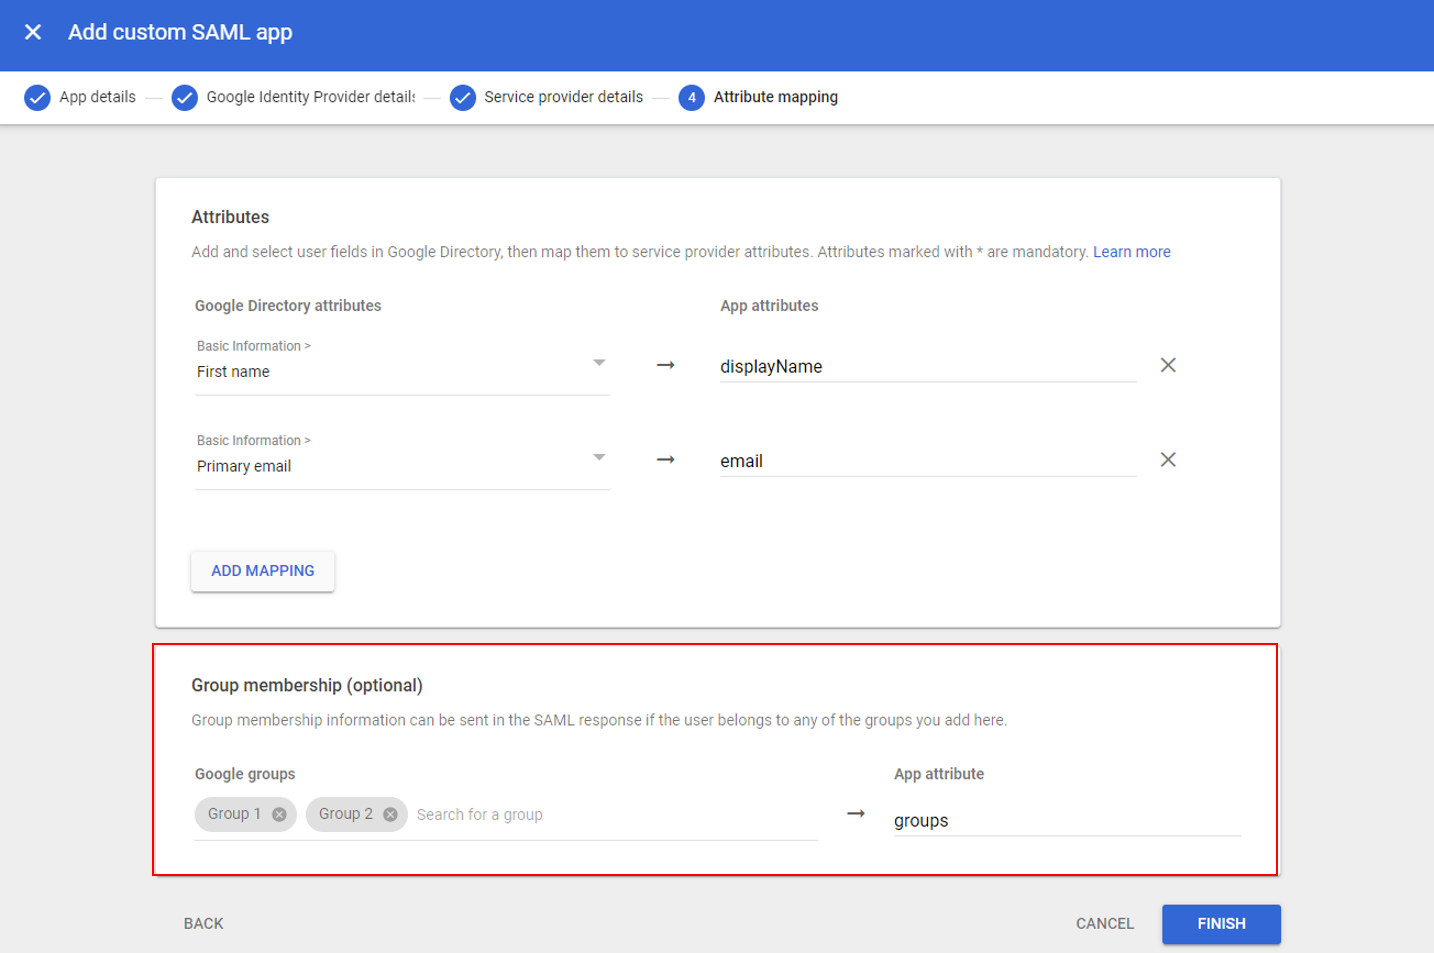This screenshot has width=1434, height=953.
Task: Select the Attribute mapping step label
Action: (776, 97)
